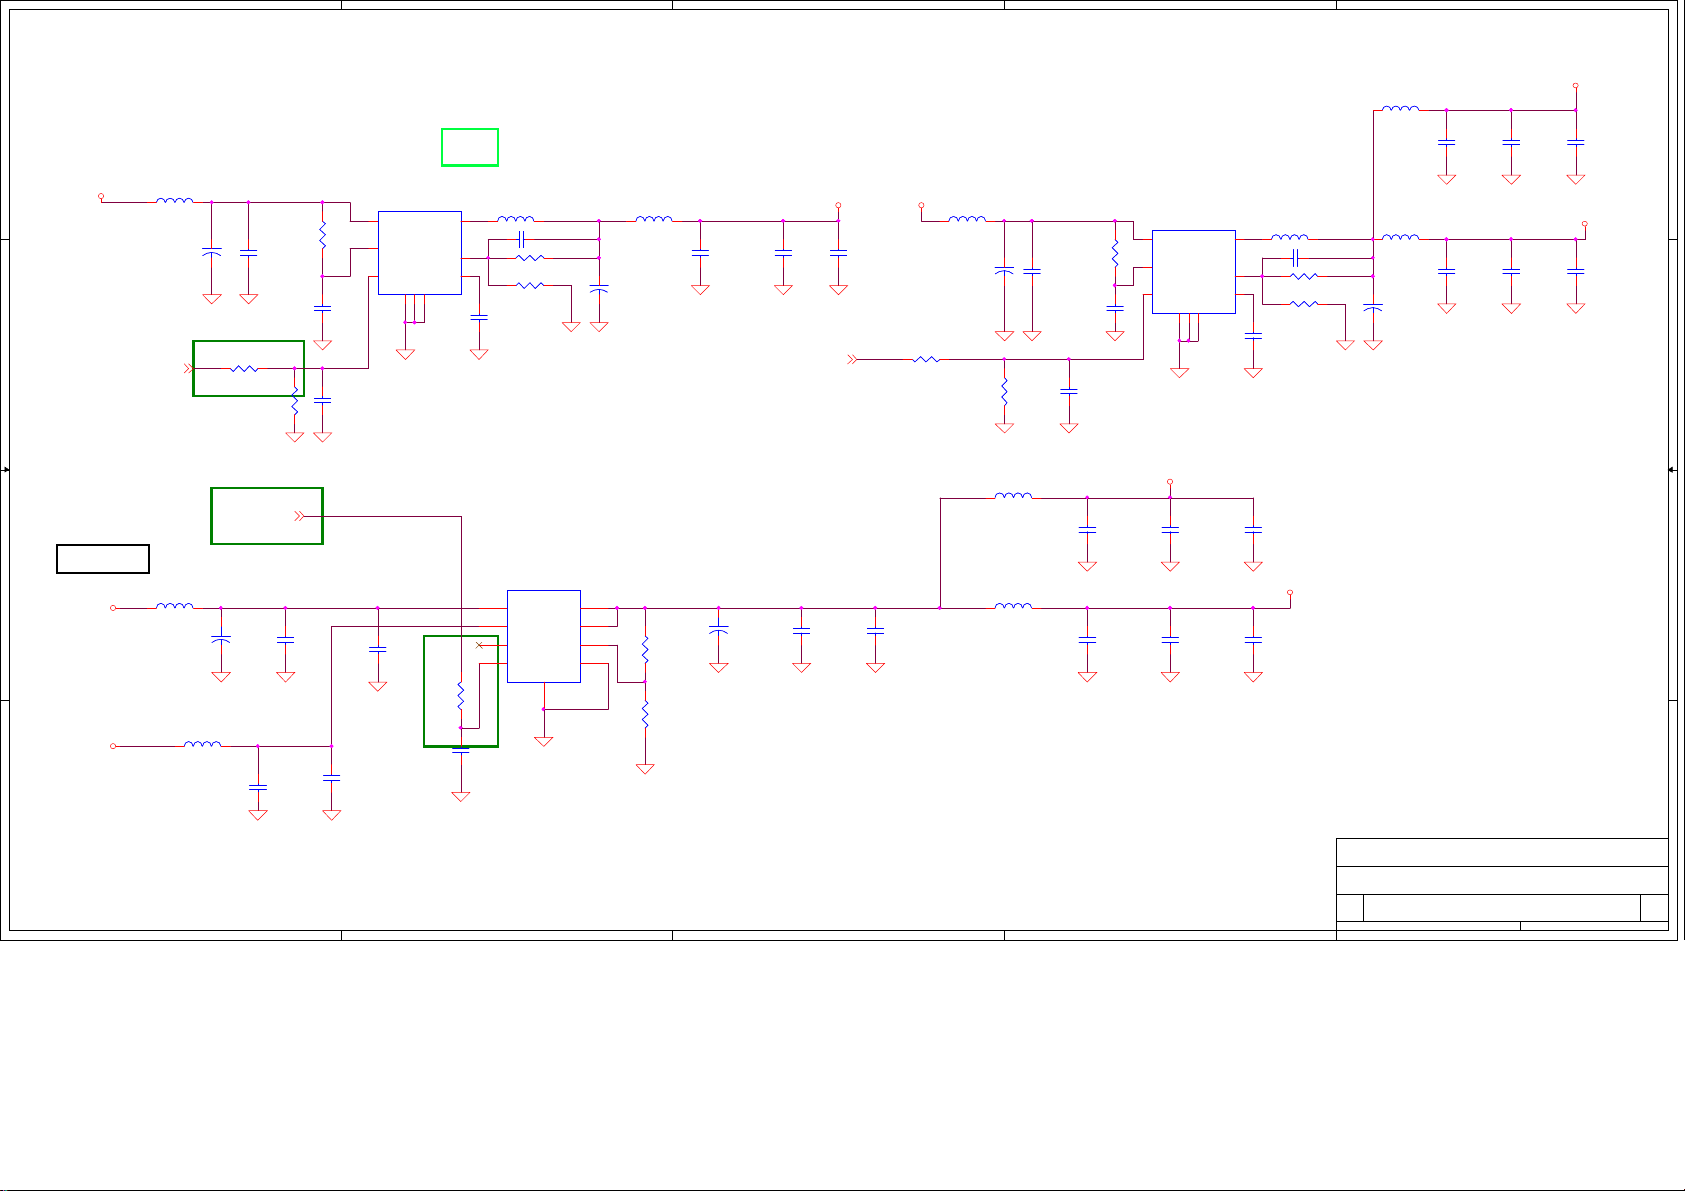Click the arrow marker on right sheet border
1685x1191 pixels.
tap(1672, 469)
